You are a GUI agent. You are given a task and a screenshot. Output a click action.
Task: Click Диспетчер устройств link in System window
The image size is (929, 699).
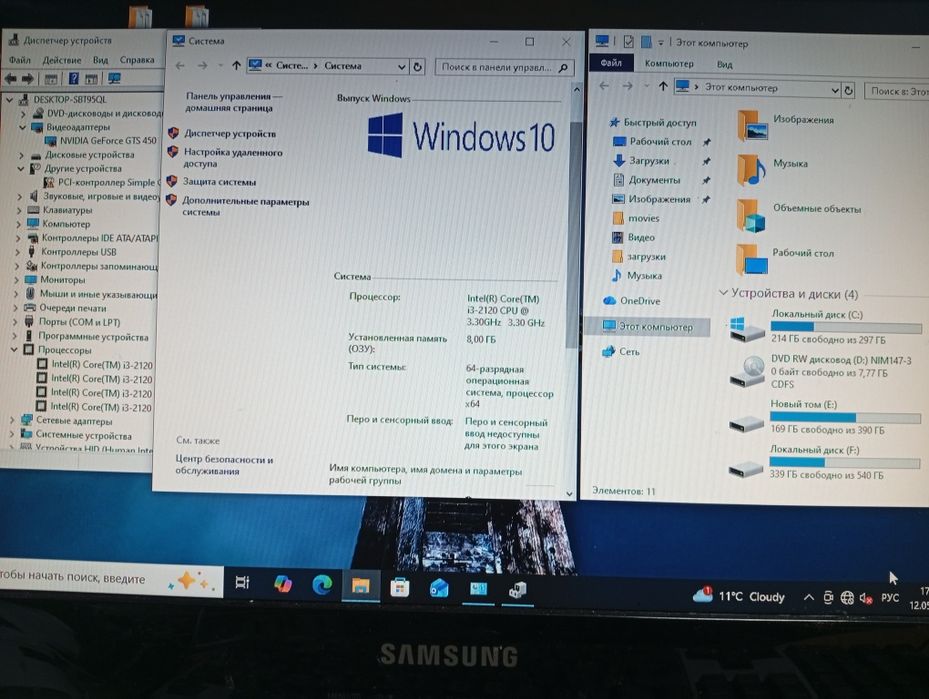230,134
